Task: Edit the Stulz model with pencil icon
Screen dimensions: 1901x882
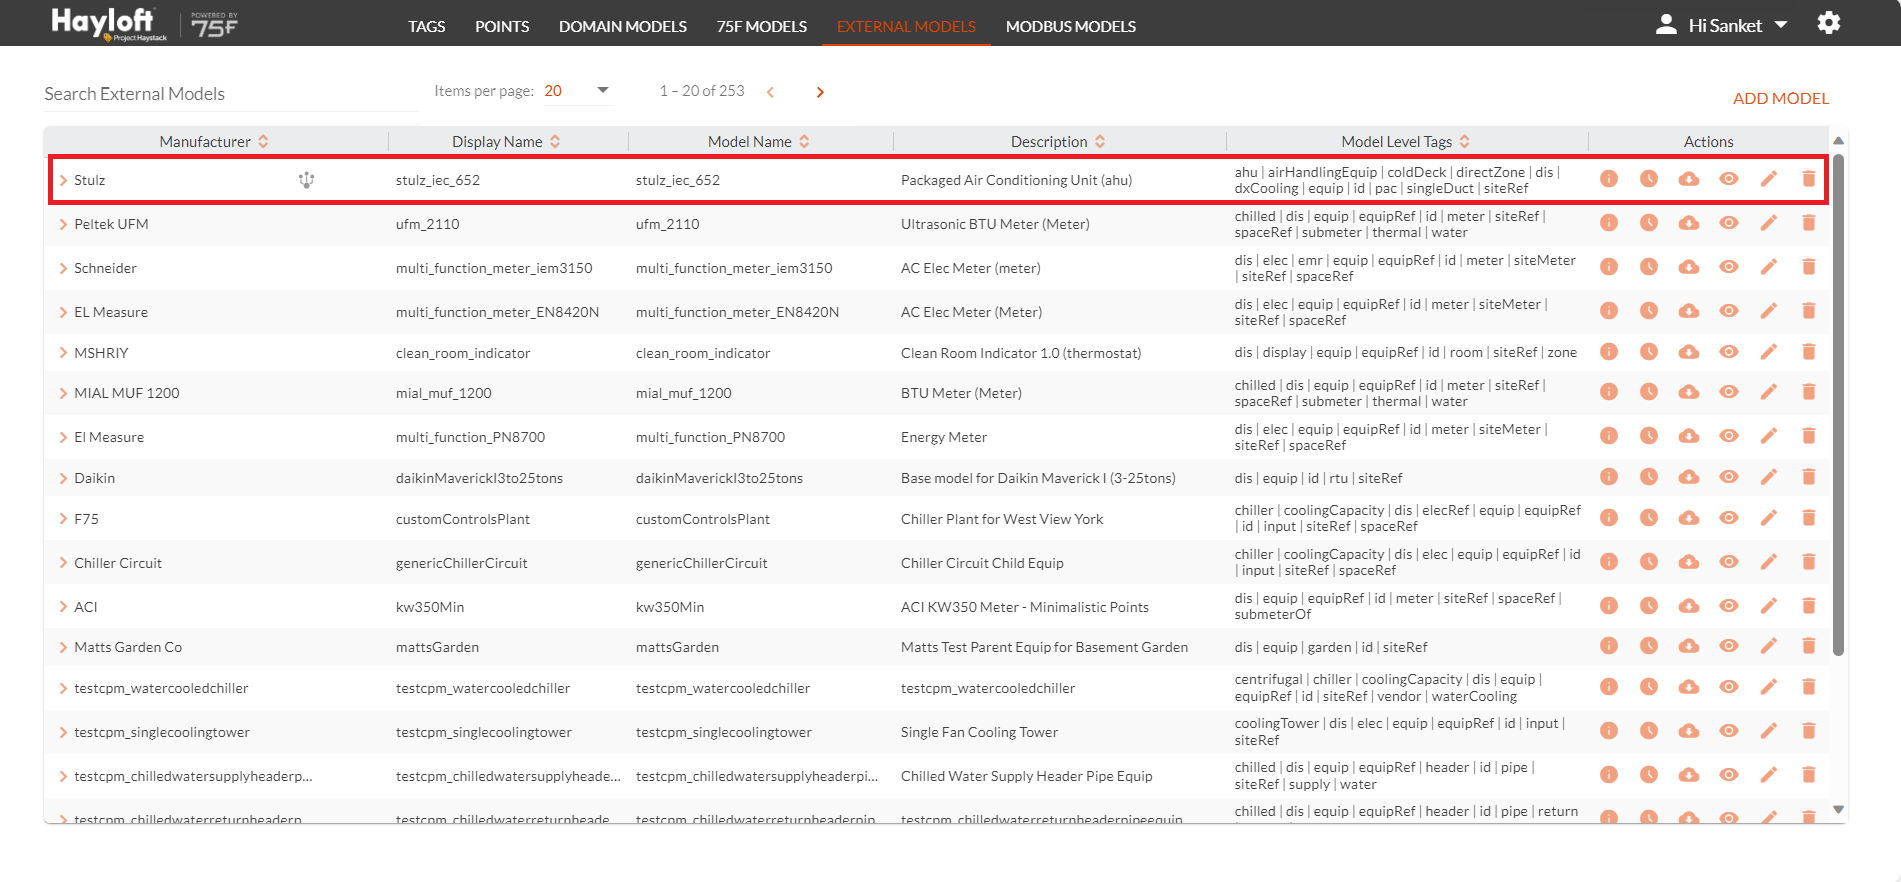Action: point(1768,179)
